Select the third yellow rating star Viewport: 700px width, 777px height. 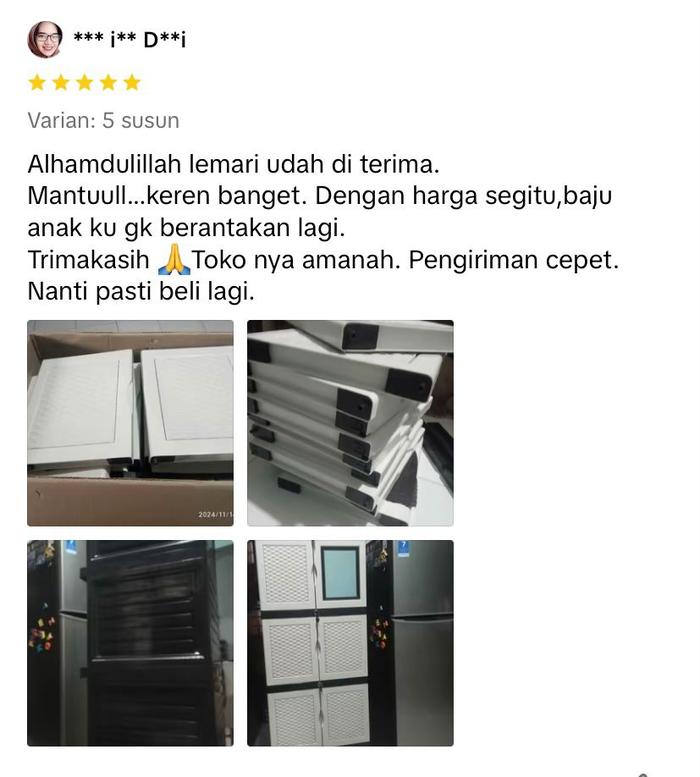[x=85, y=82]
